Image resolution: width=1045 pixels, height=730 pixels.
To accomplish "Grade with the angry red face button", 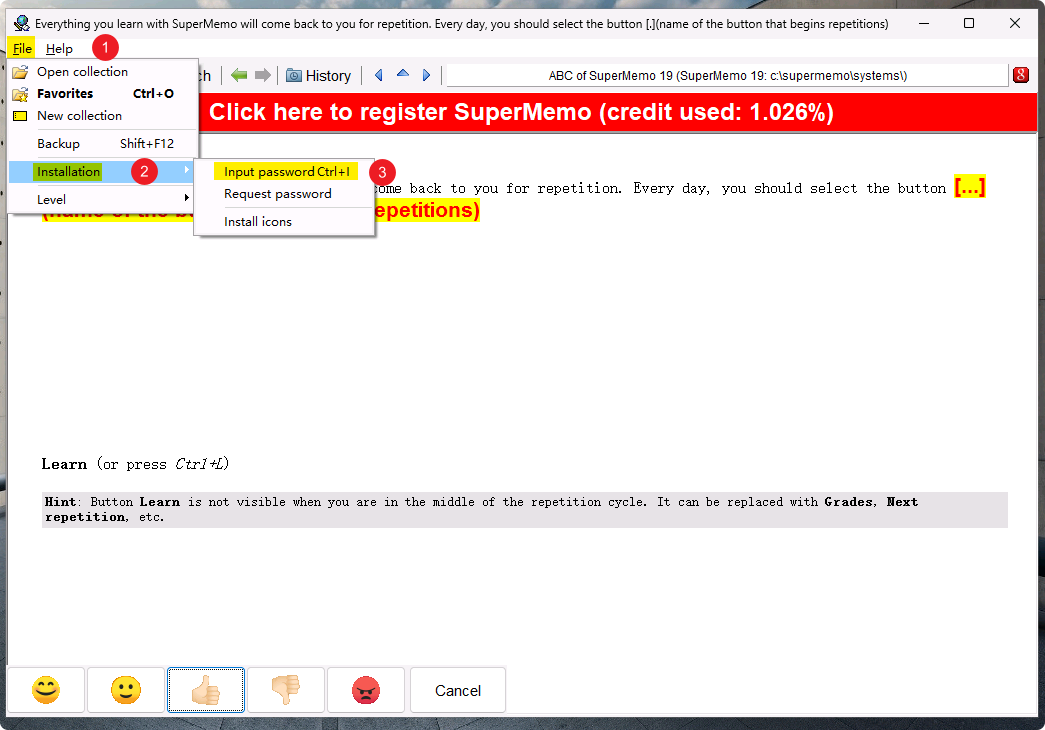I will [x=366, y=690].
